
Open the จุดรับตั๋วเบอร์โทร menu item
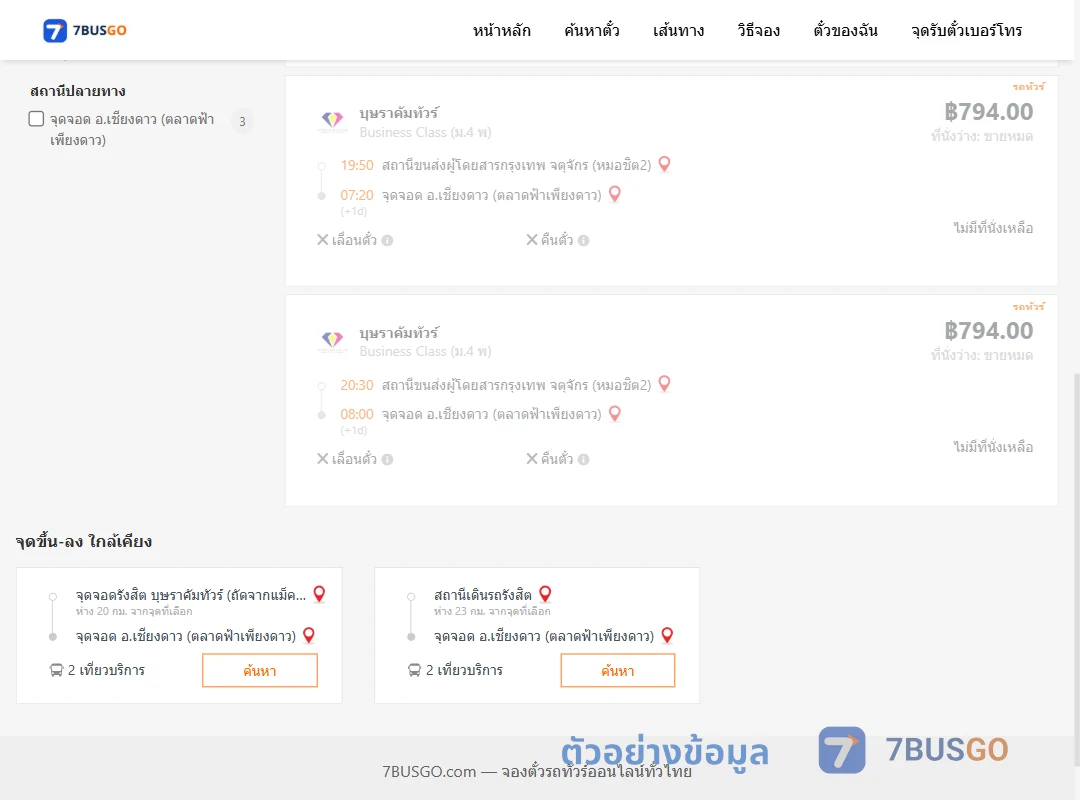pyautogui.click(x=966, y=30)
